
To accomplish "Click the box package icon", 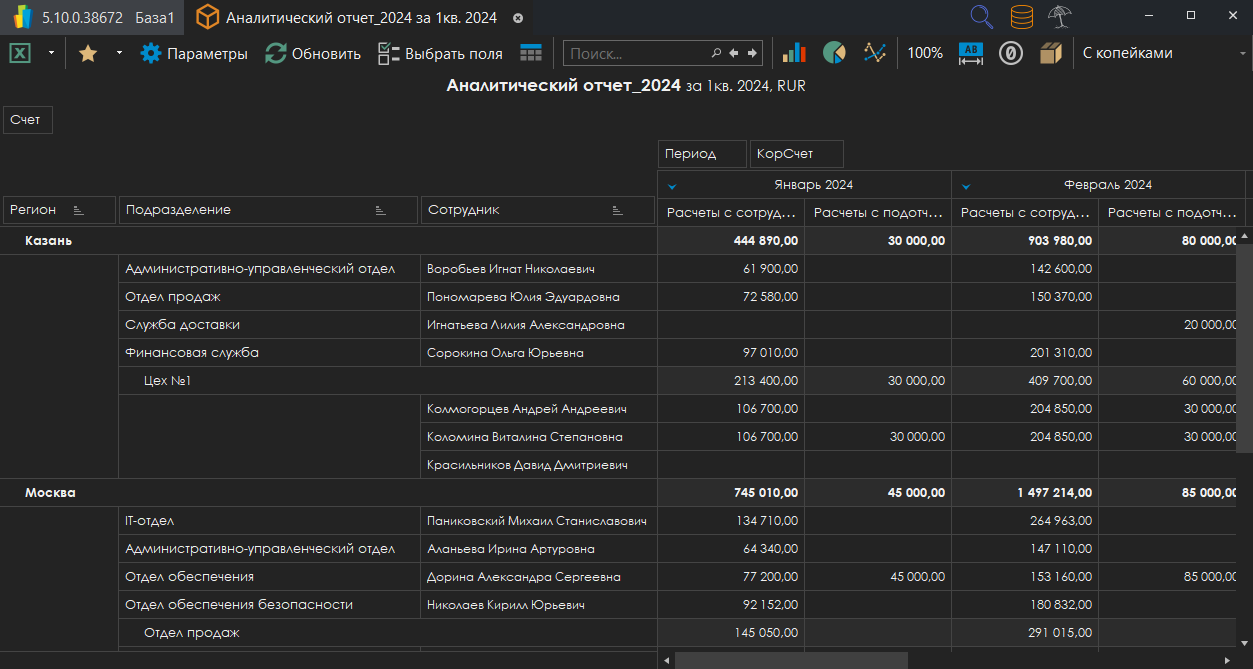I will (1050, 53).
